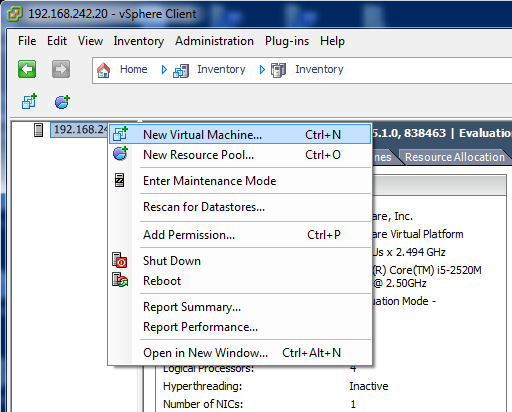Click the first Inventory breadcrumb text
The width and height of the screenshot is (512, 412).
[221, 69]
